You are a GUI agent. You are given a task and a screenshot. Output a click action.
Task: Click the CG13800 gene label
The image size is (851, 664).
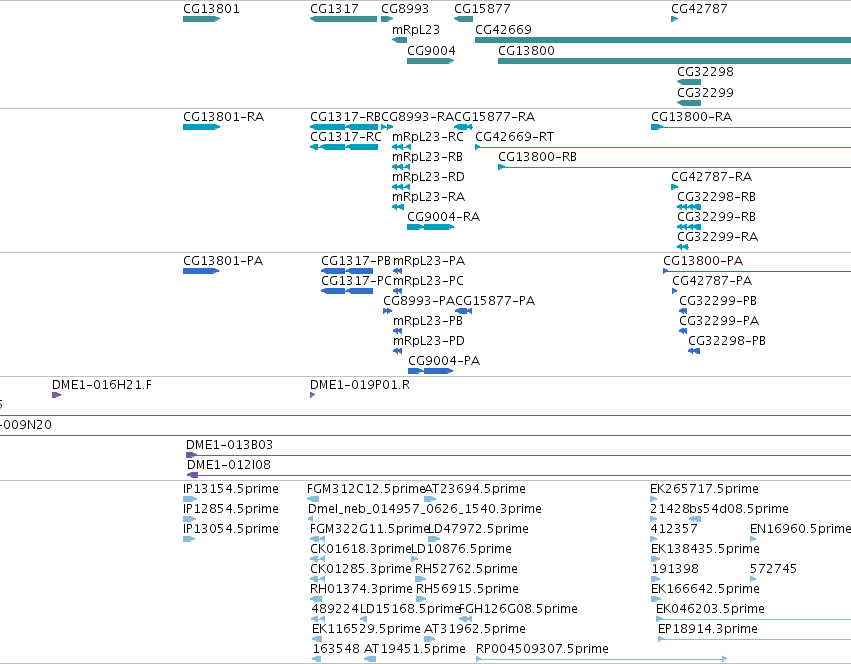(x=526, y=51)
